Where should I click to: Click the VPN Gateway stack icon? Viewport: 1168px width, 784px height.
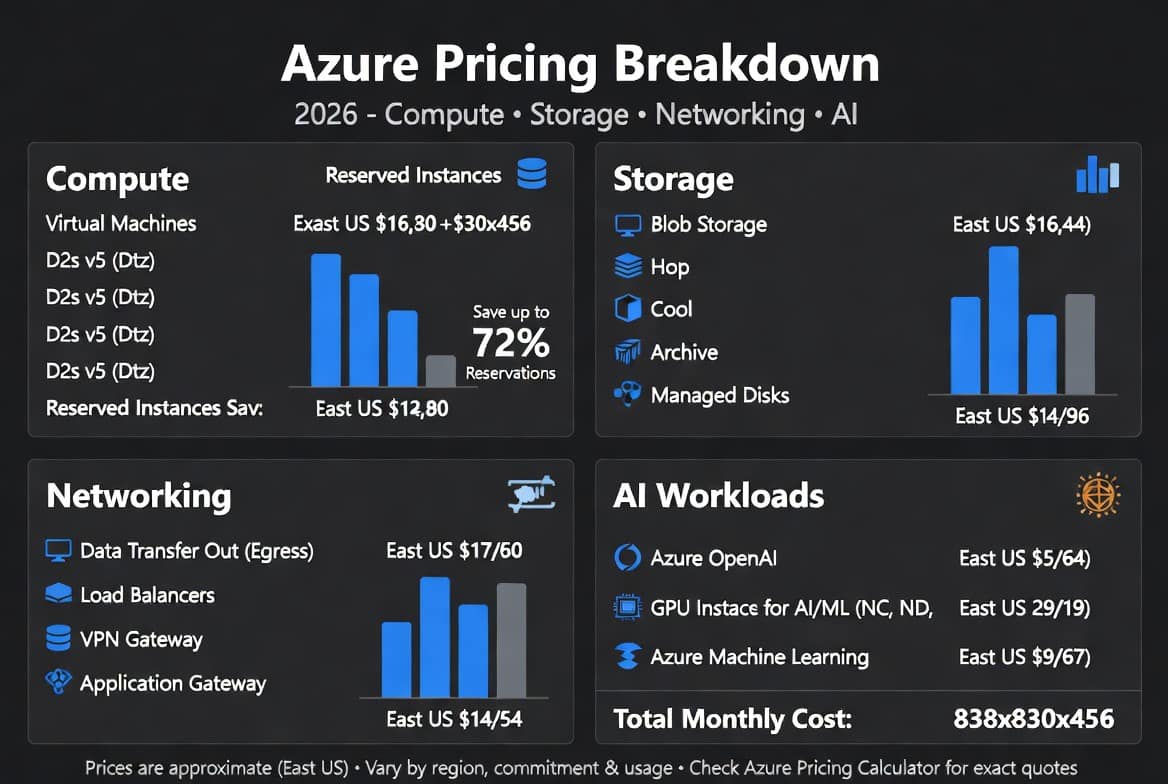[x=58, y=639]
